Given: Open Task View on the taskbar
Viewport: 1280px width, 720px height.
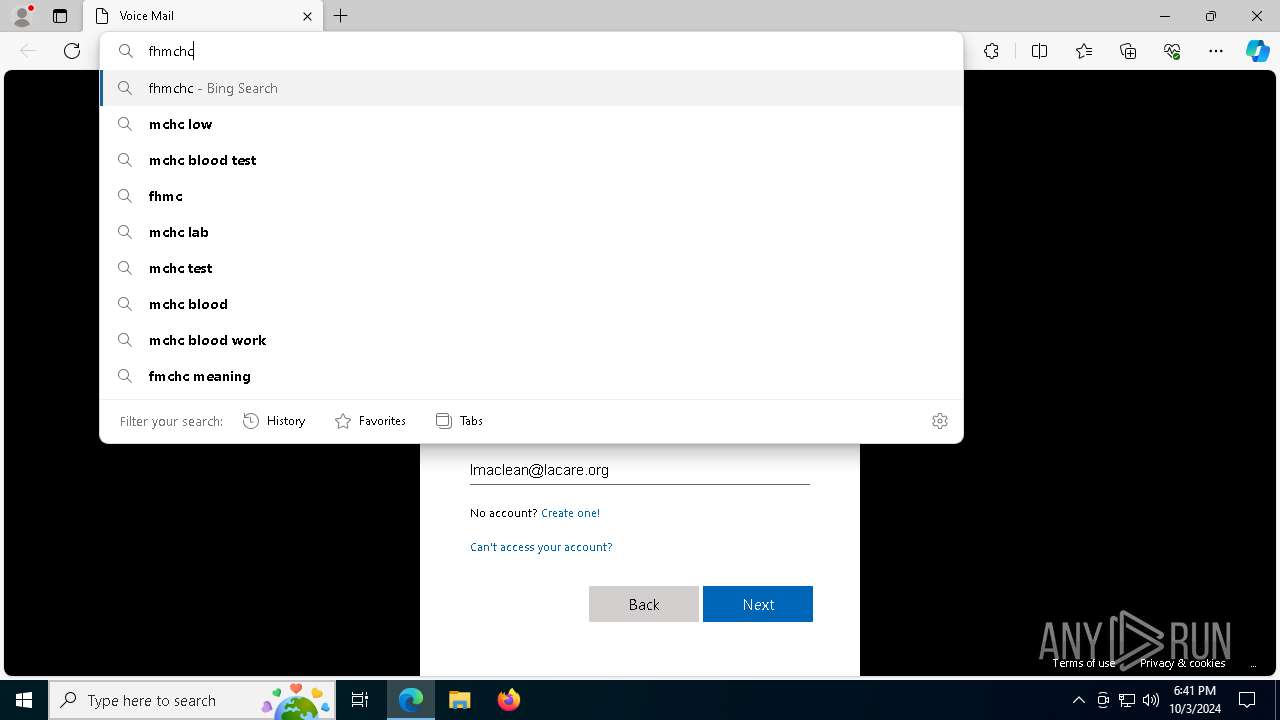Looking at the screenshot, I should 360,700.
